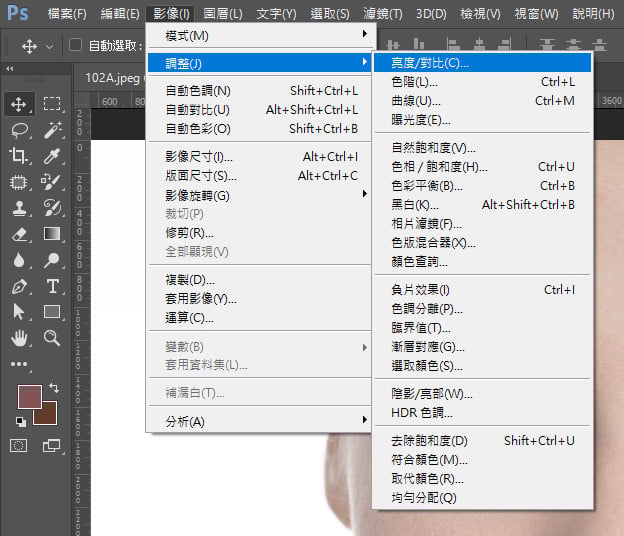Click 影像尺寸(I) menu entry

(x=199, y=157)
